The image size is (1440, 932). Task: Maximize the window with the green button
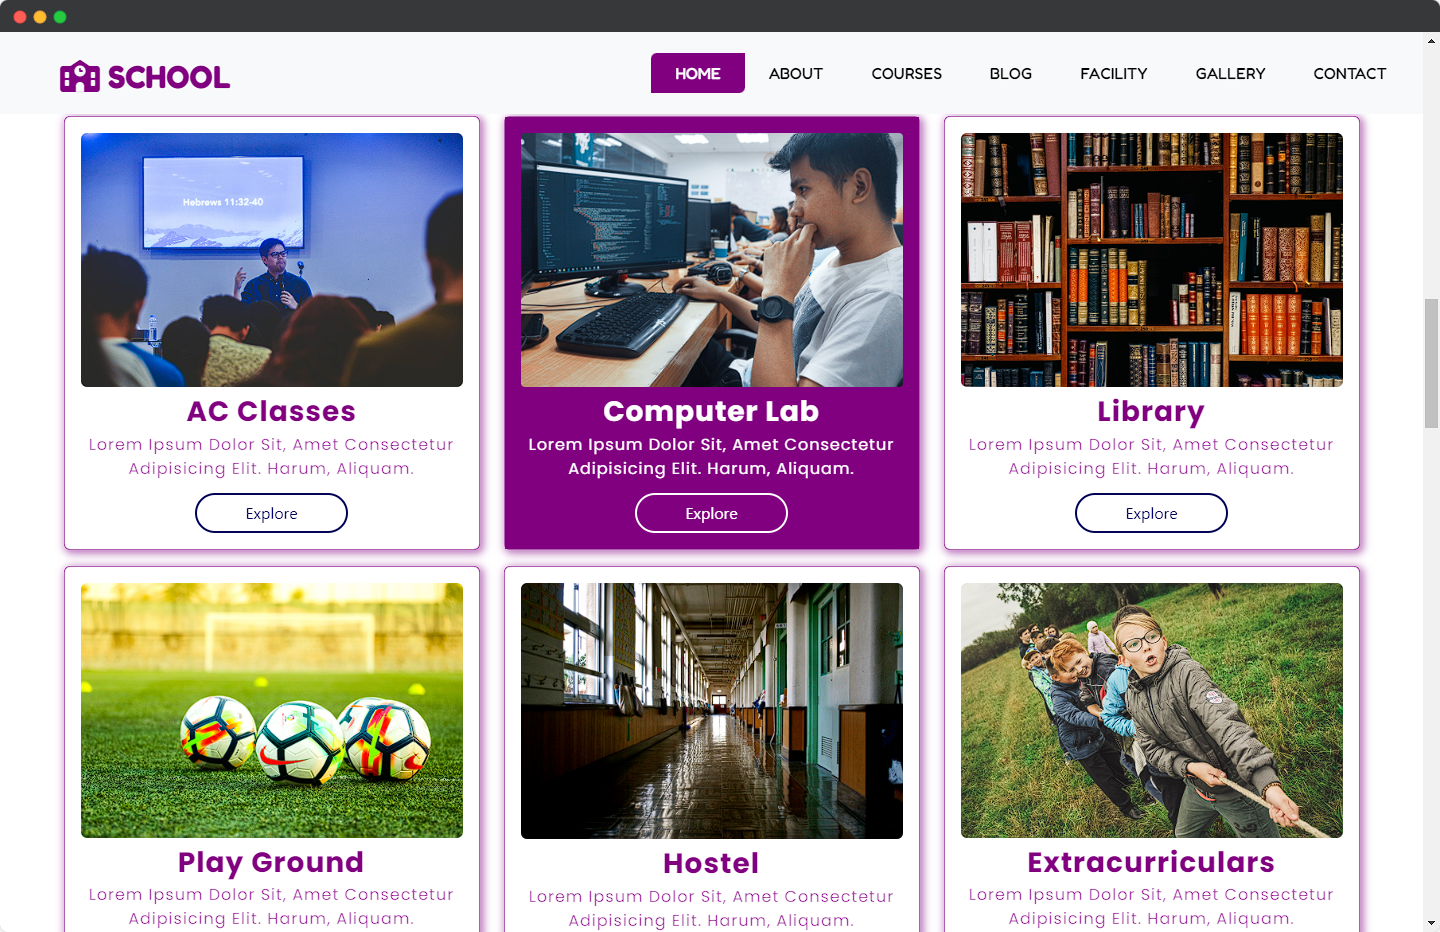[60, 17]
